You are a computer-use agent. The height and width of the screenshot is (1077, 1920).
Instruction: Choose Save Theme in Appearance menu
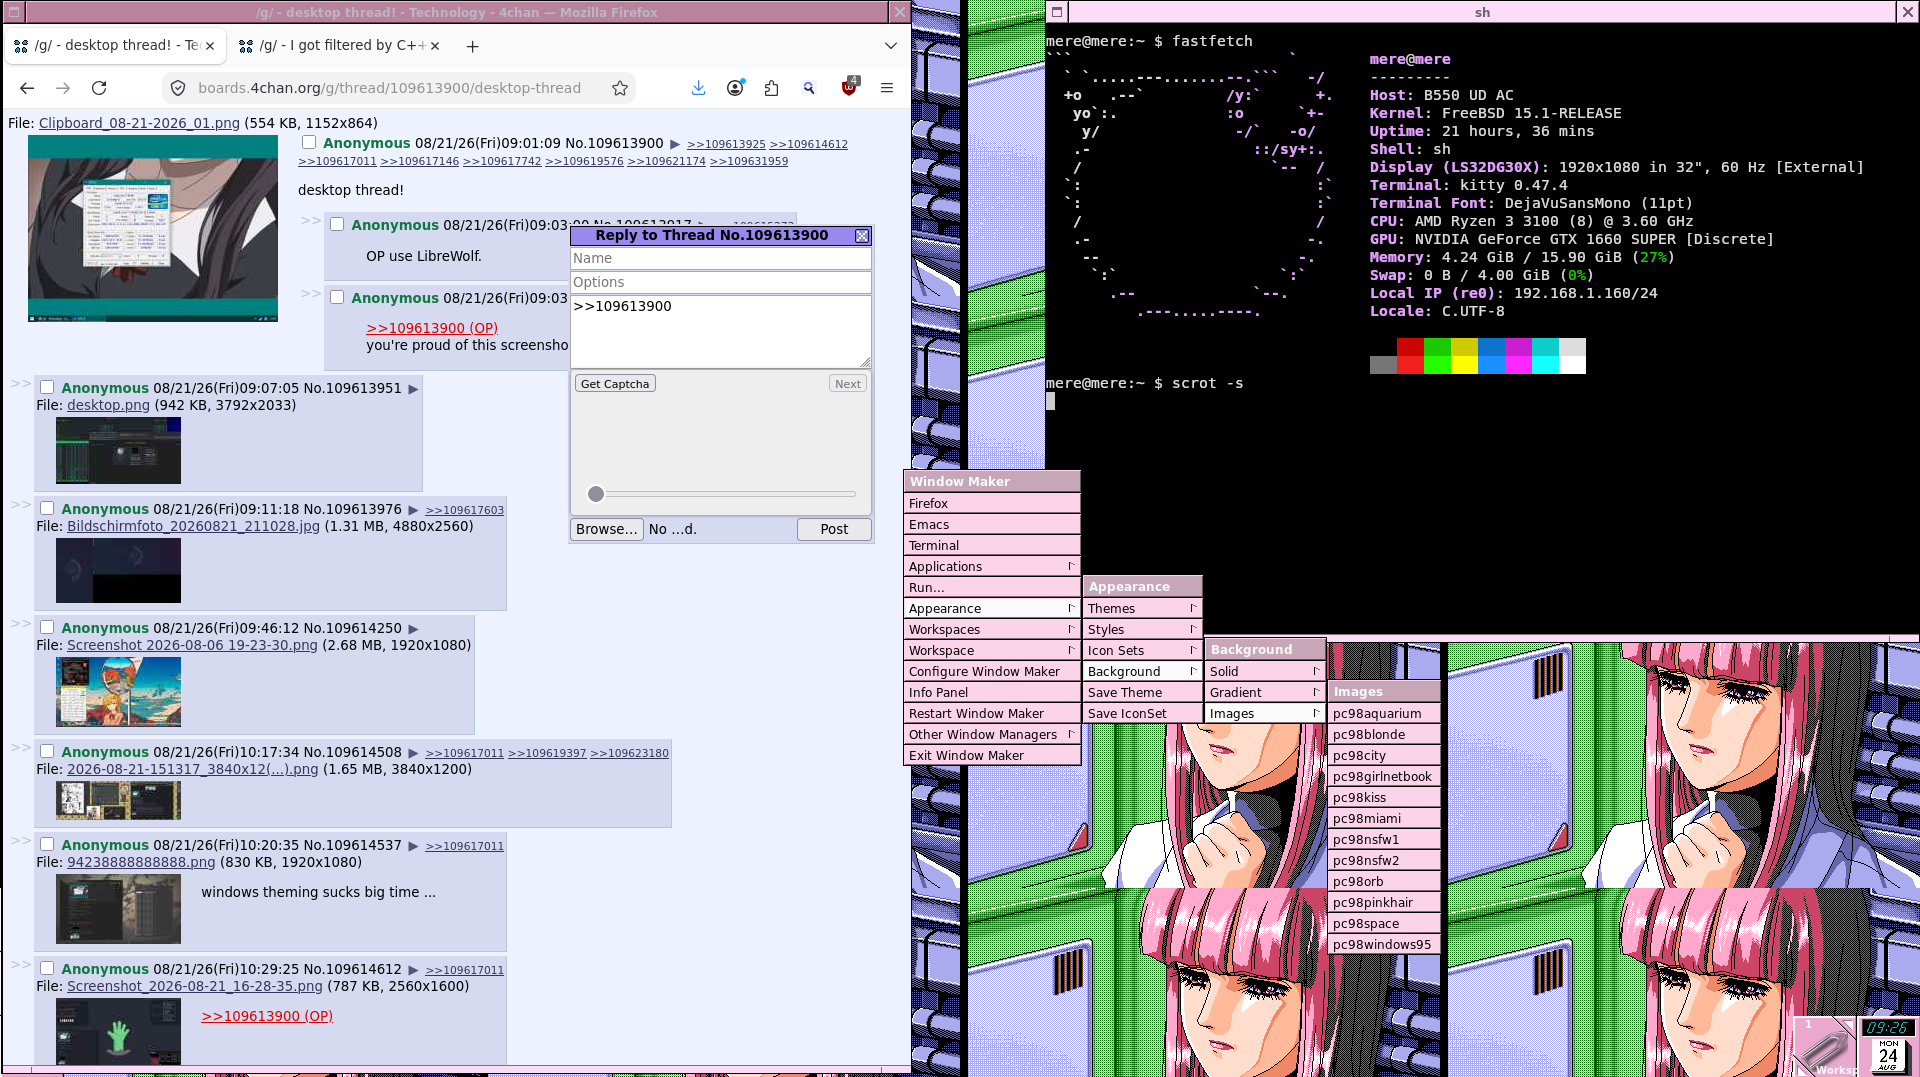click(x=1142, y=693)
